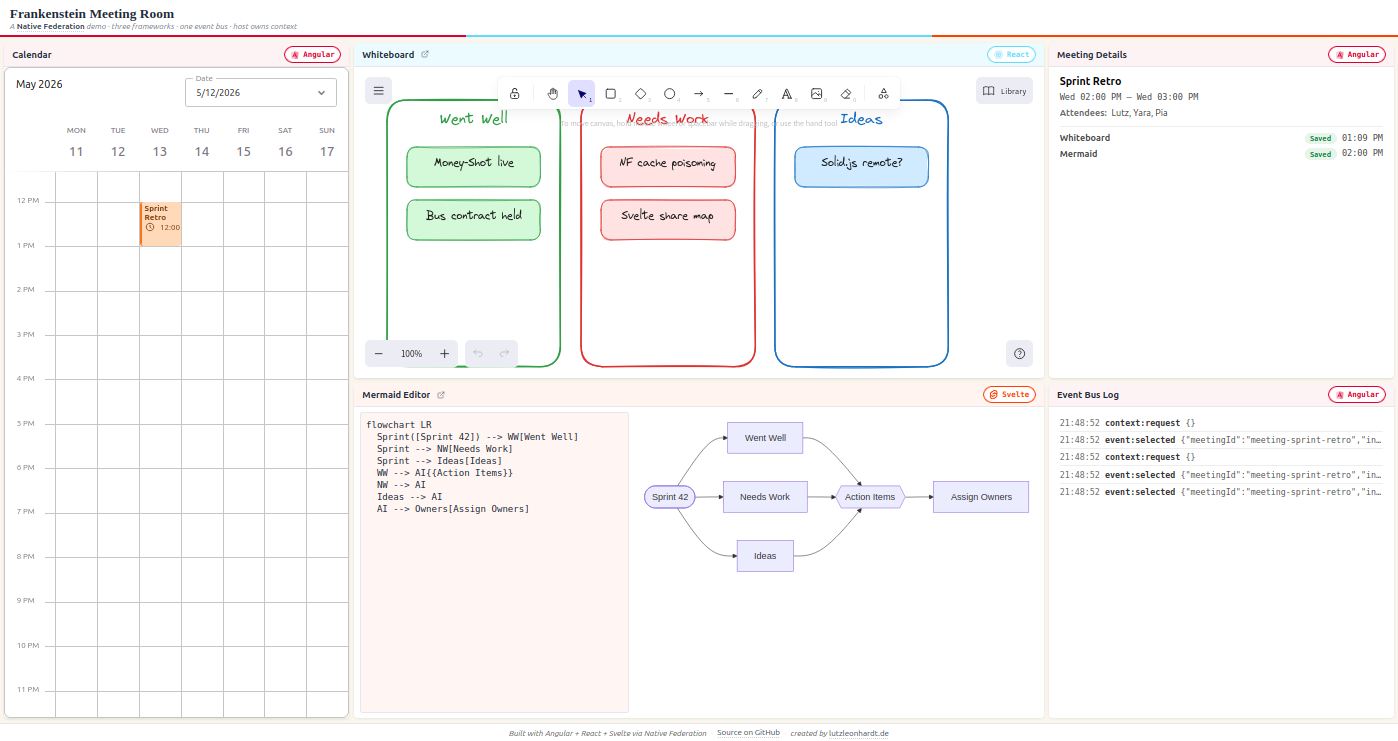The image size is (1398, 741).
Task: Click the last event:selected log entry
Action: pyautogui.click(x=1221, y=492)
